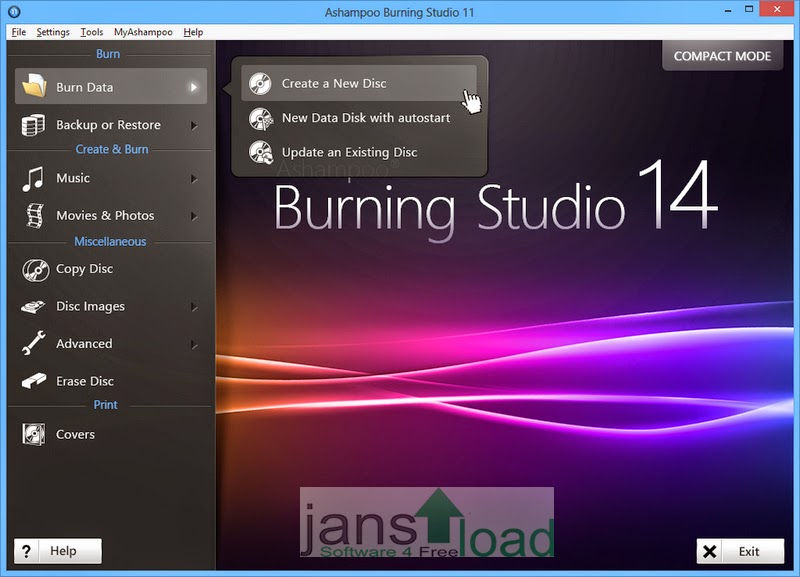Click the Ashampoo app icon in title bar
This screenshot has width=800, height=577.
pos(14,11)
